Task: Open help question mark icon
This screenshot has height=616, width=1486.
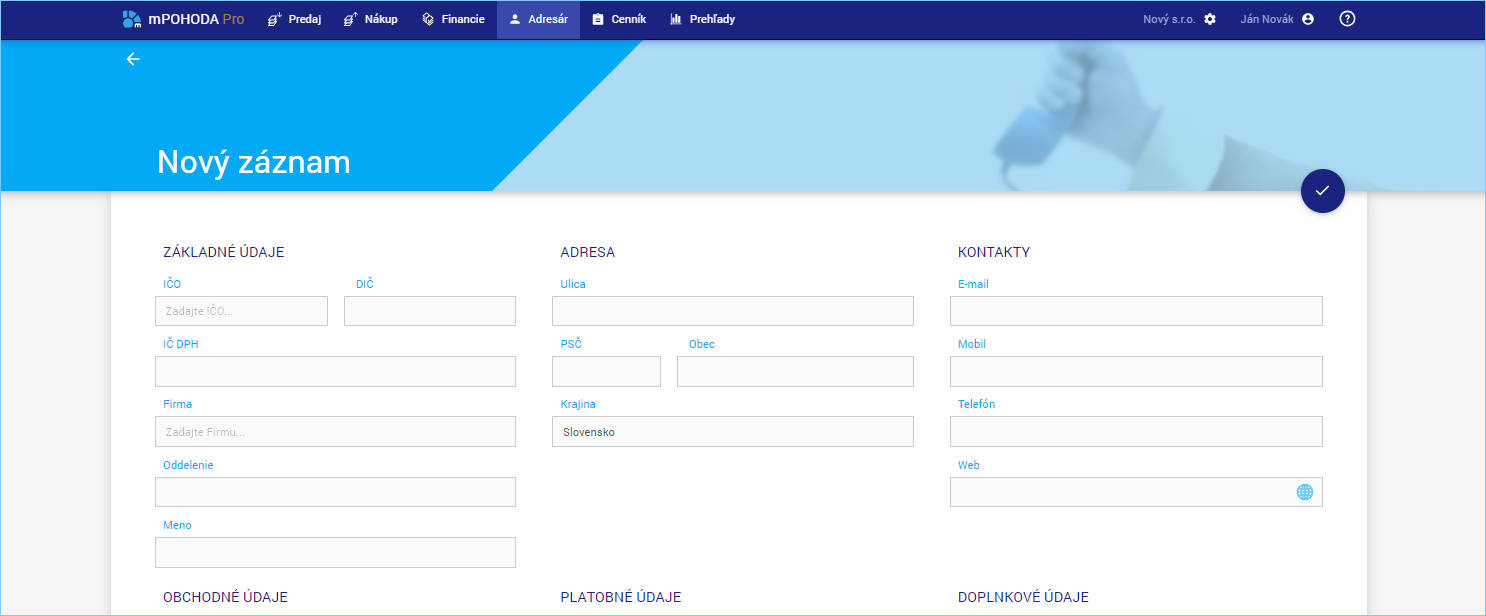Action: (1347, 19)
